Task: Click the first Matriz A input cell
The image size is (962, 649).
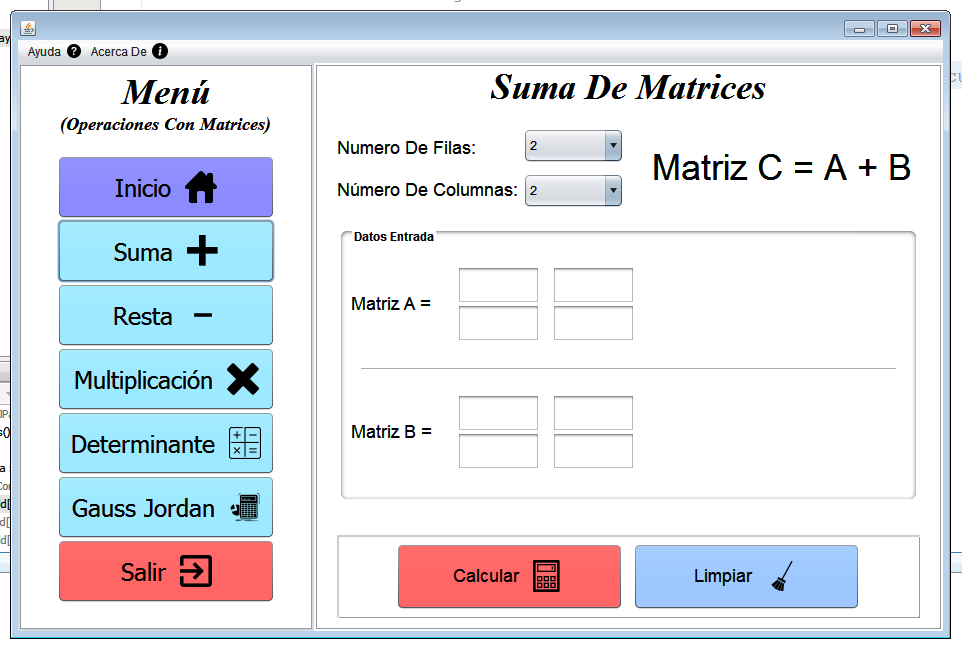Action: (497, 285)
